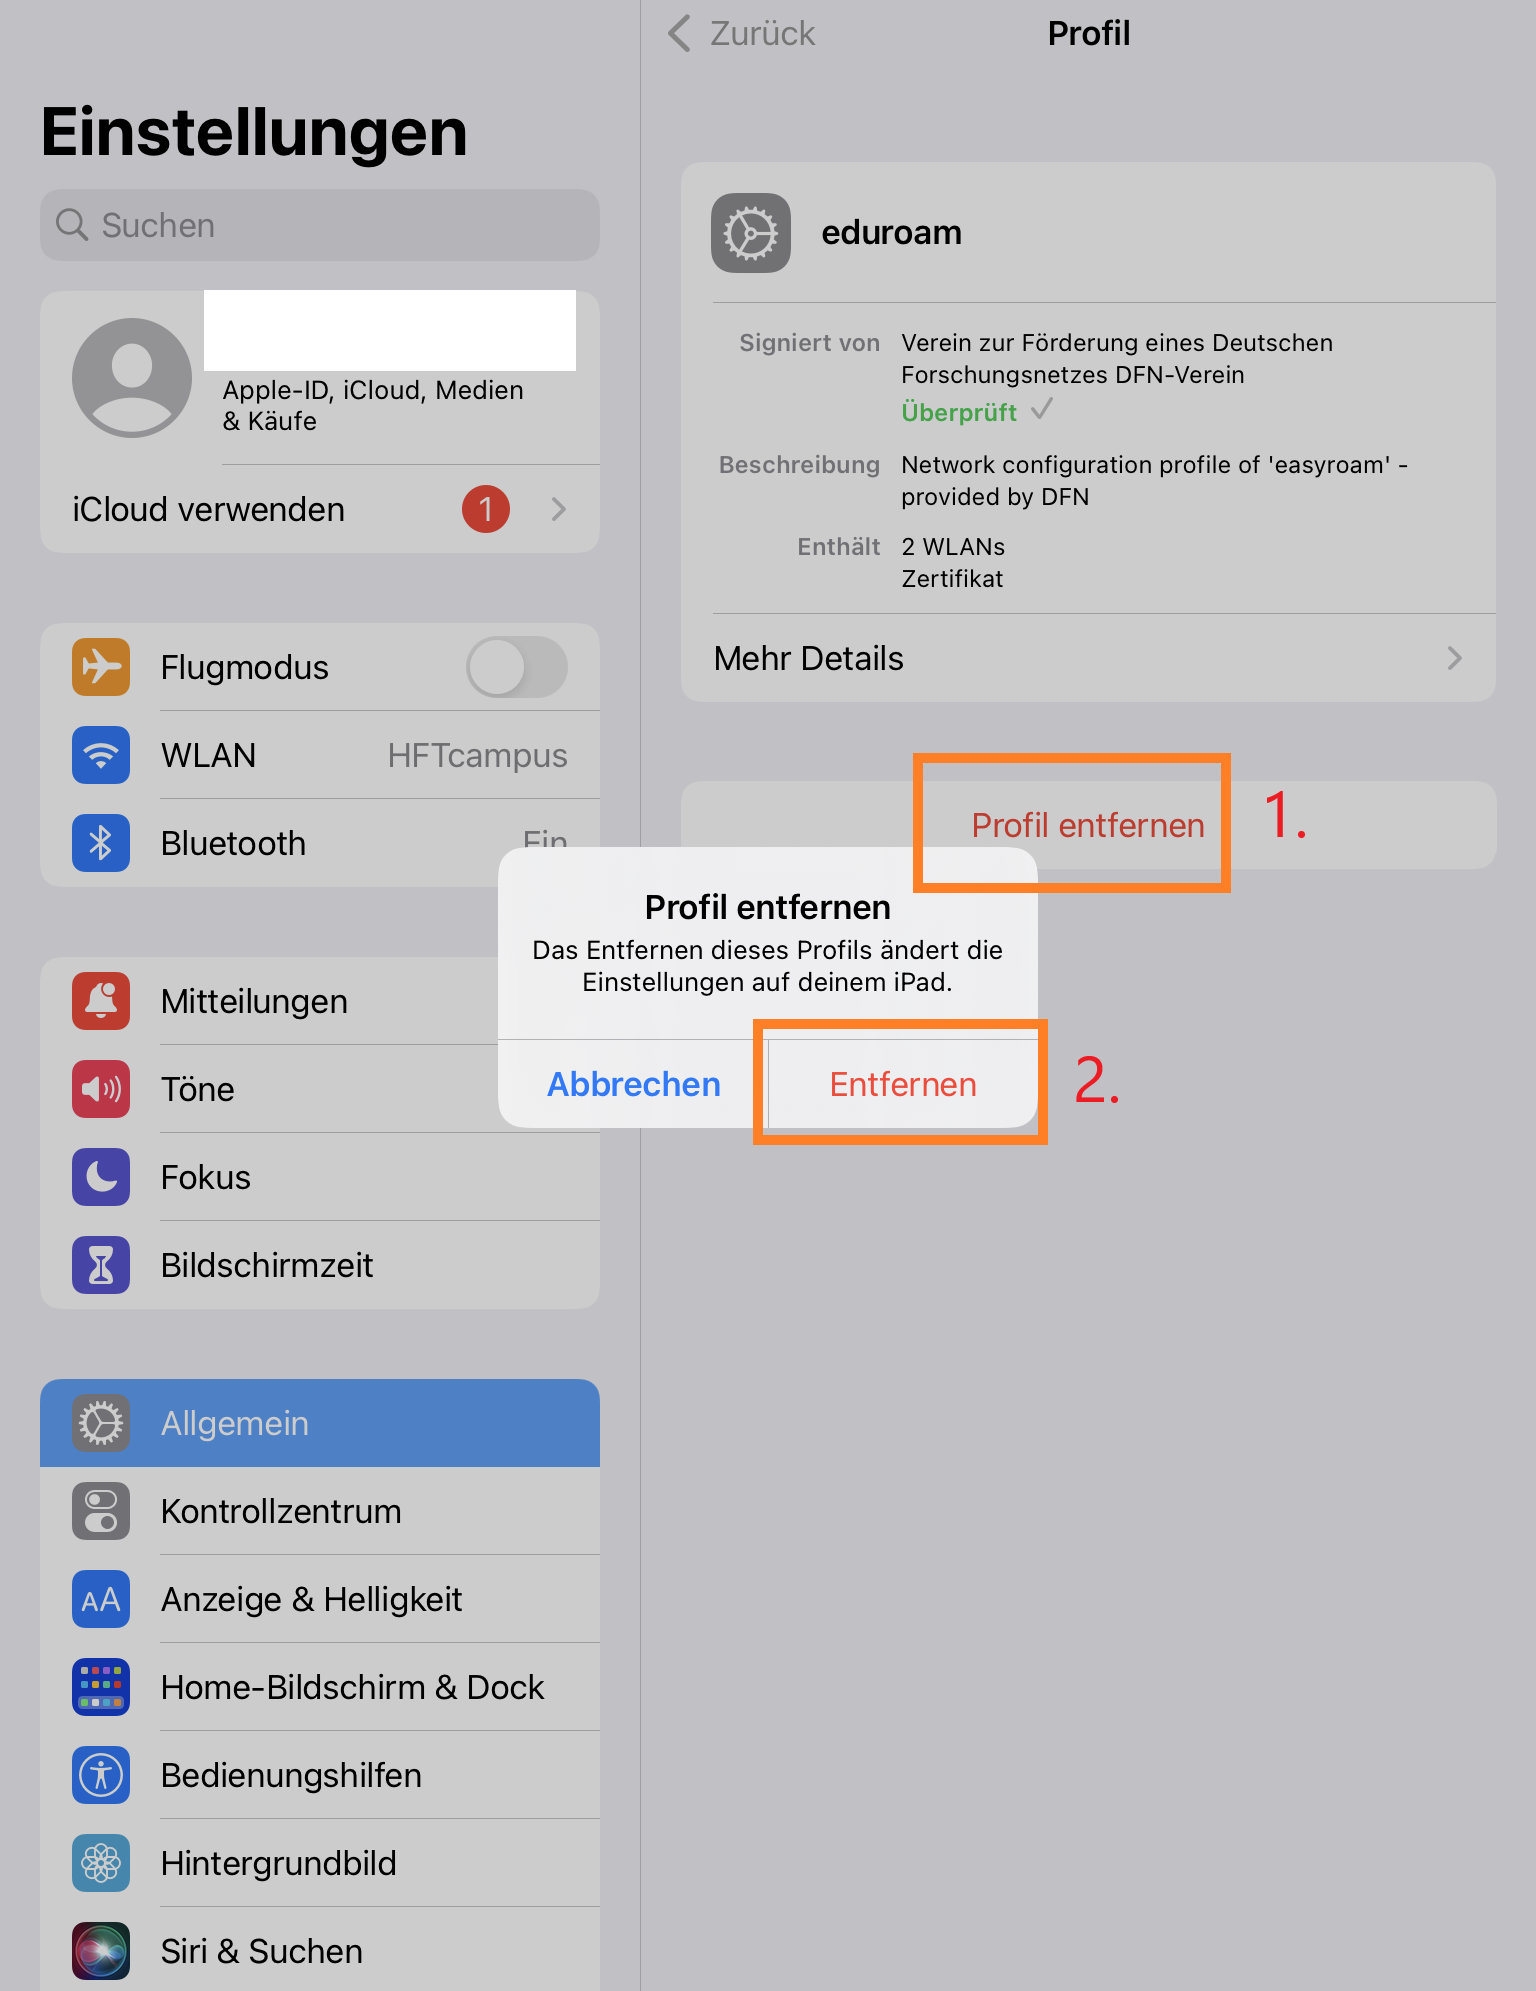
Task: Open Mitteilungen via the red bell icon
Action: pyautogui.click(x=101, y=1001)
